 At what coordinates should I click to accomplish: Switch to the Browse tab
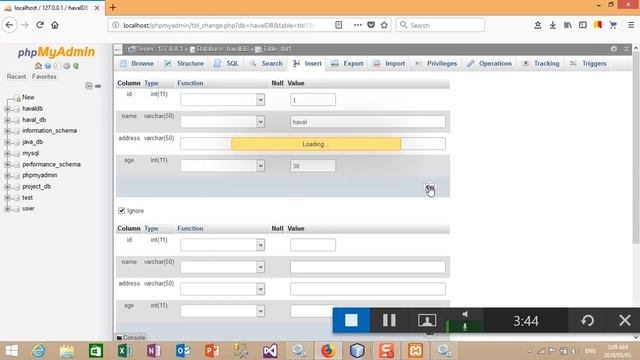pos(137,63)
